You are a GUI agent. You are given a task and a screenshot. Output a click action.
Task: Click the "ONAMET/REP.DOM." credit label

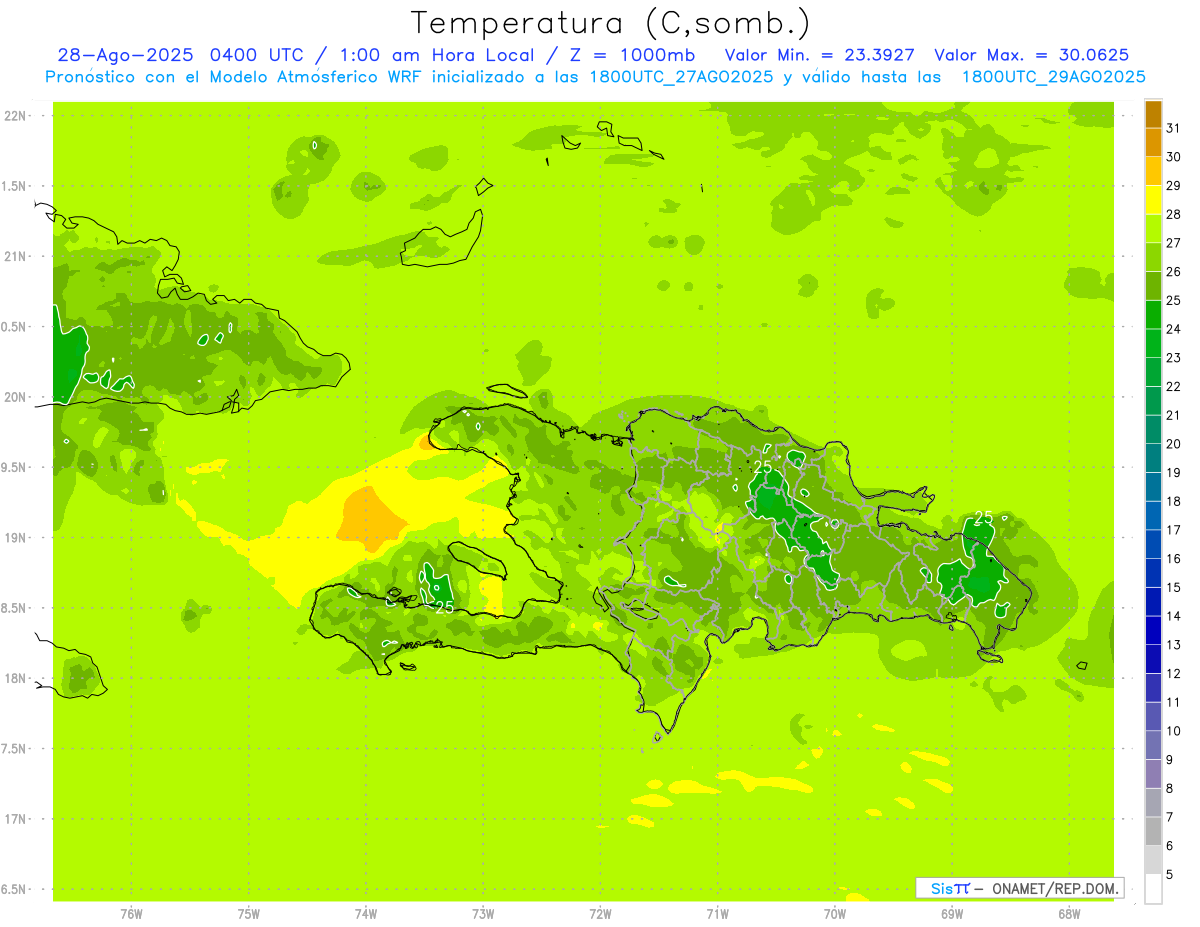coord(1056,888)
